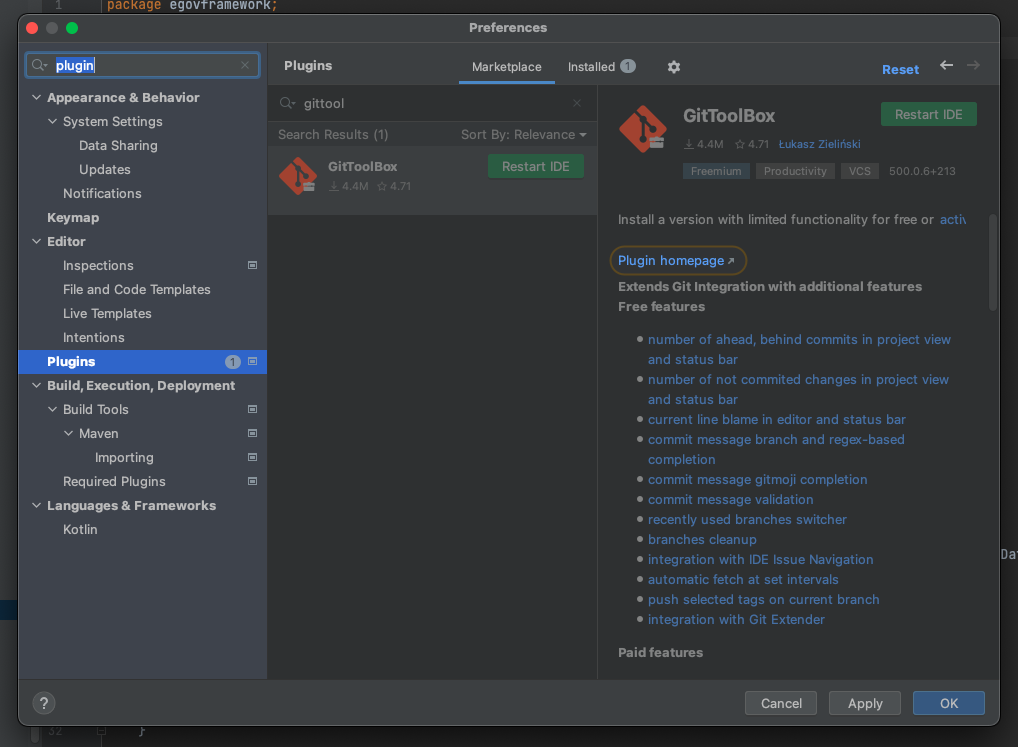The image size is (1018, 747).
Task: Focus the marketplace search field with gittool
Action: pyautogui.click(x=432, y=103)
